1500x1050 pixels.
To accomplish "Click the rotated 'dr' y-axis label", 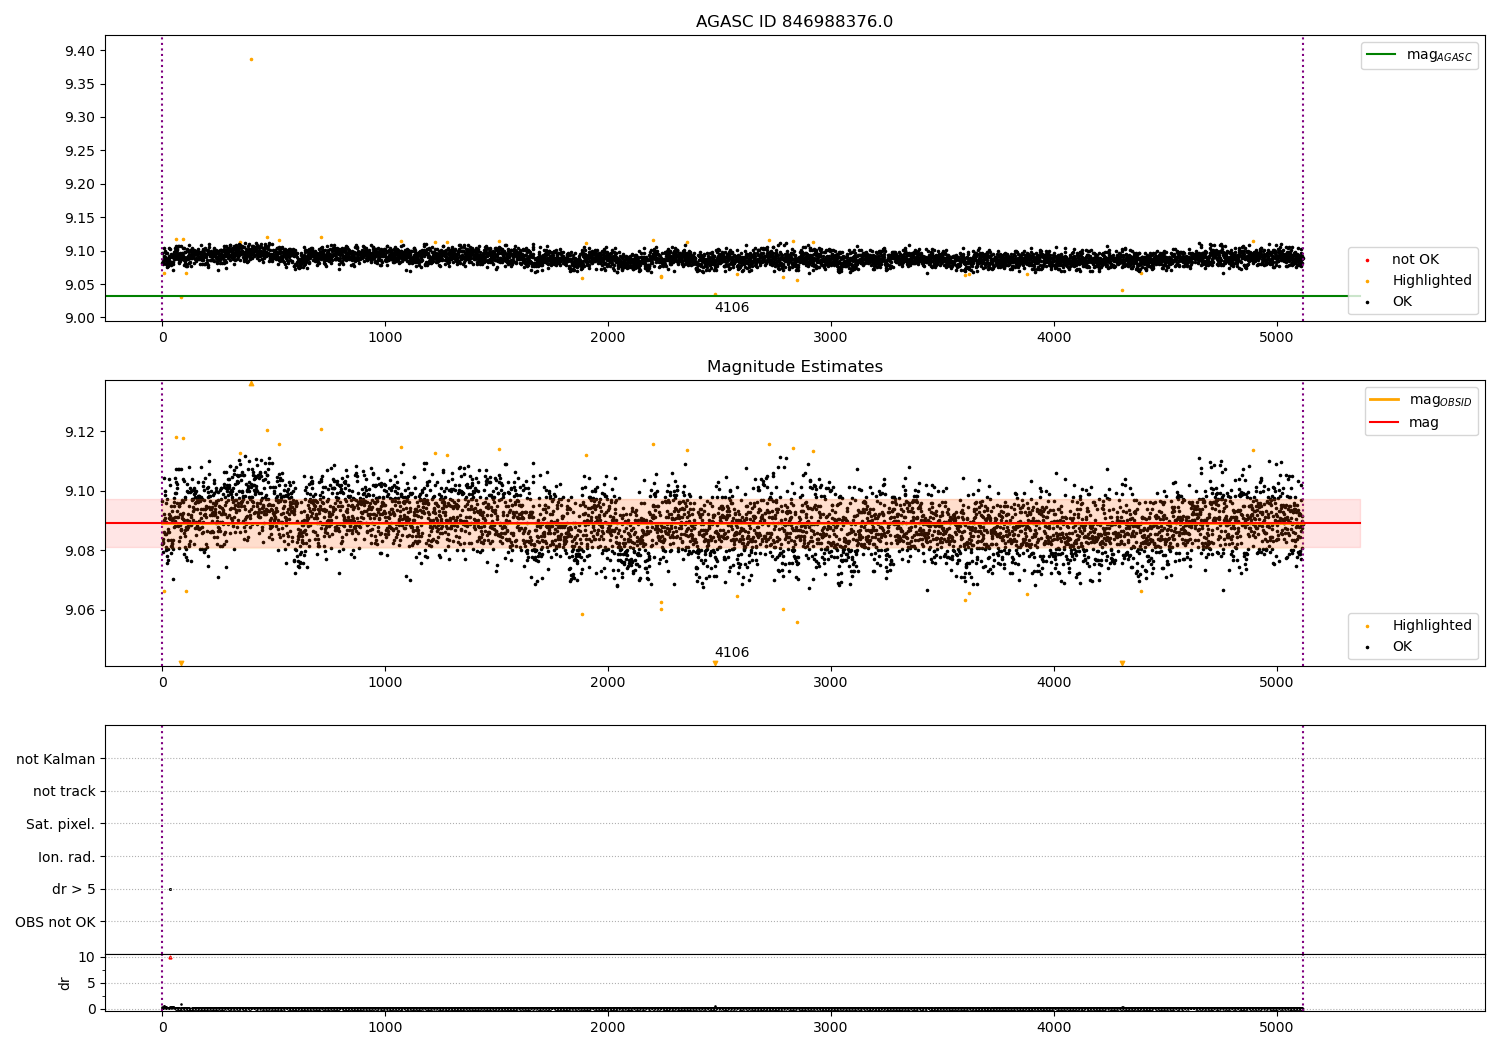I will 65,983.
